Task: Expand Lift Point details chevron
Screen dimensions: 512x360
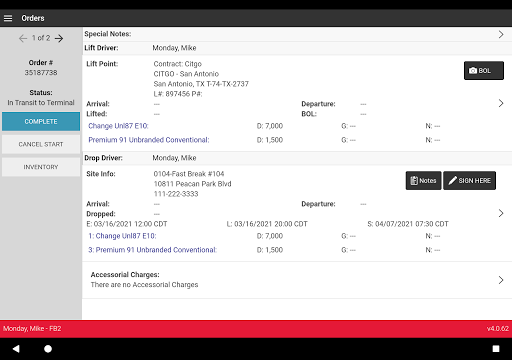Action: tap(501, 103)
